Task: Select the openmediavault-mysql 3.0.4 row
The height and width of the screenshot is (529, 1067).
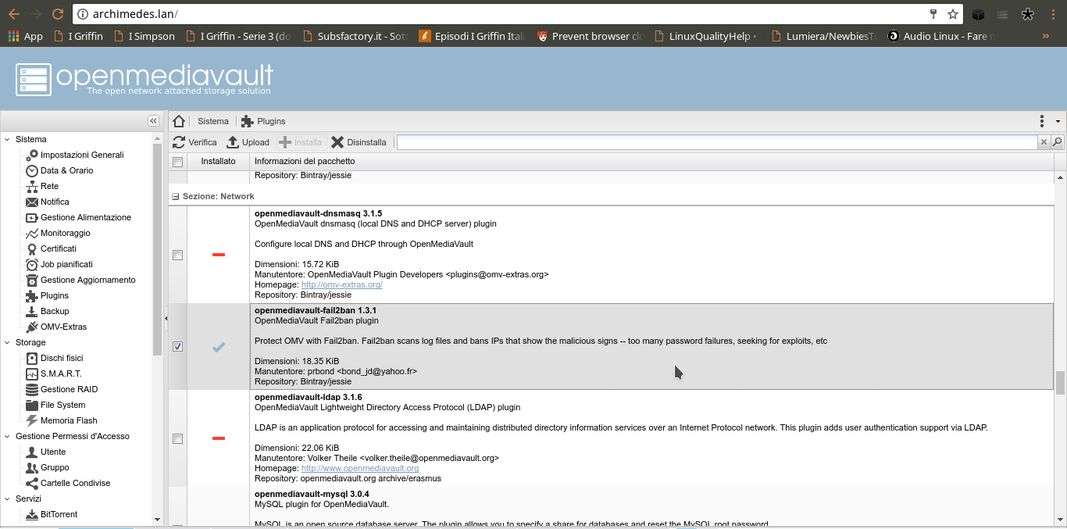Action: coord(610,507)
